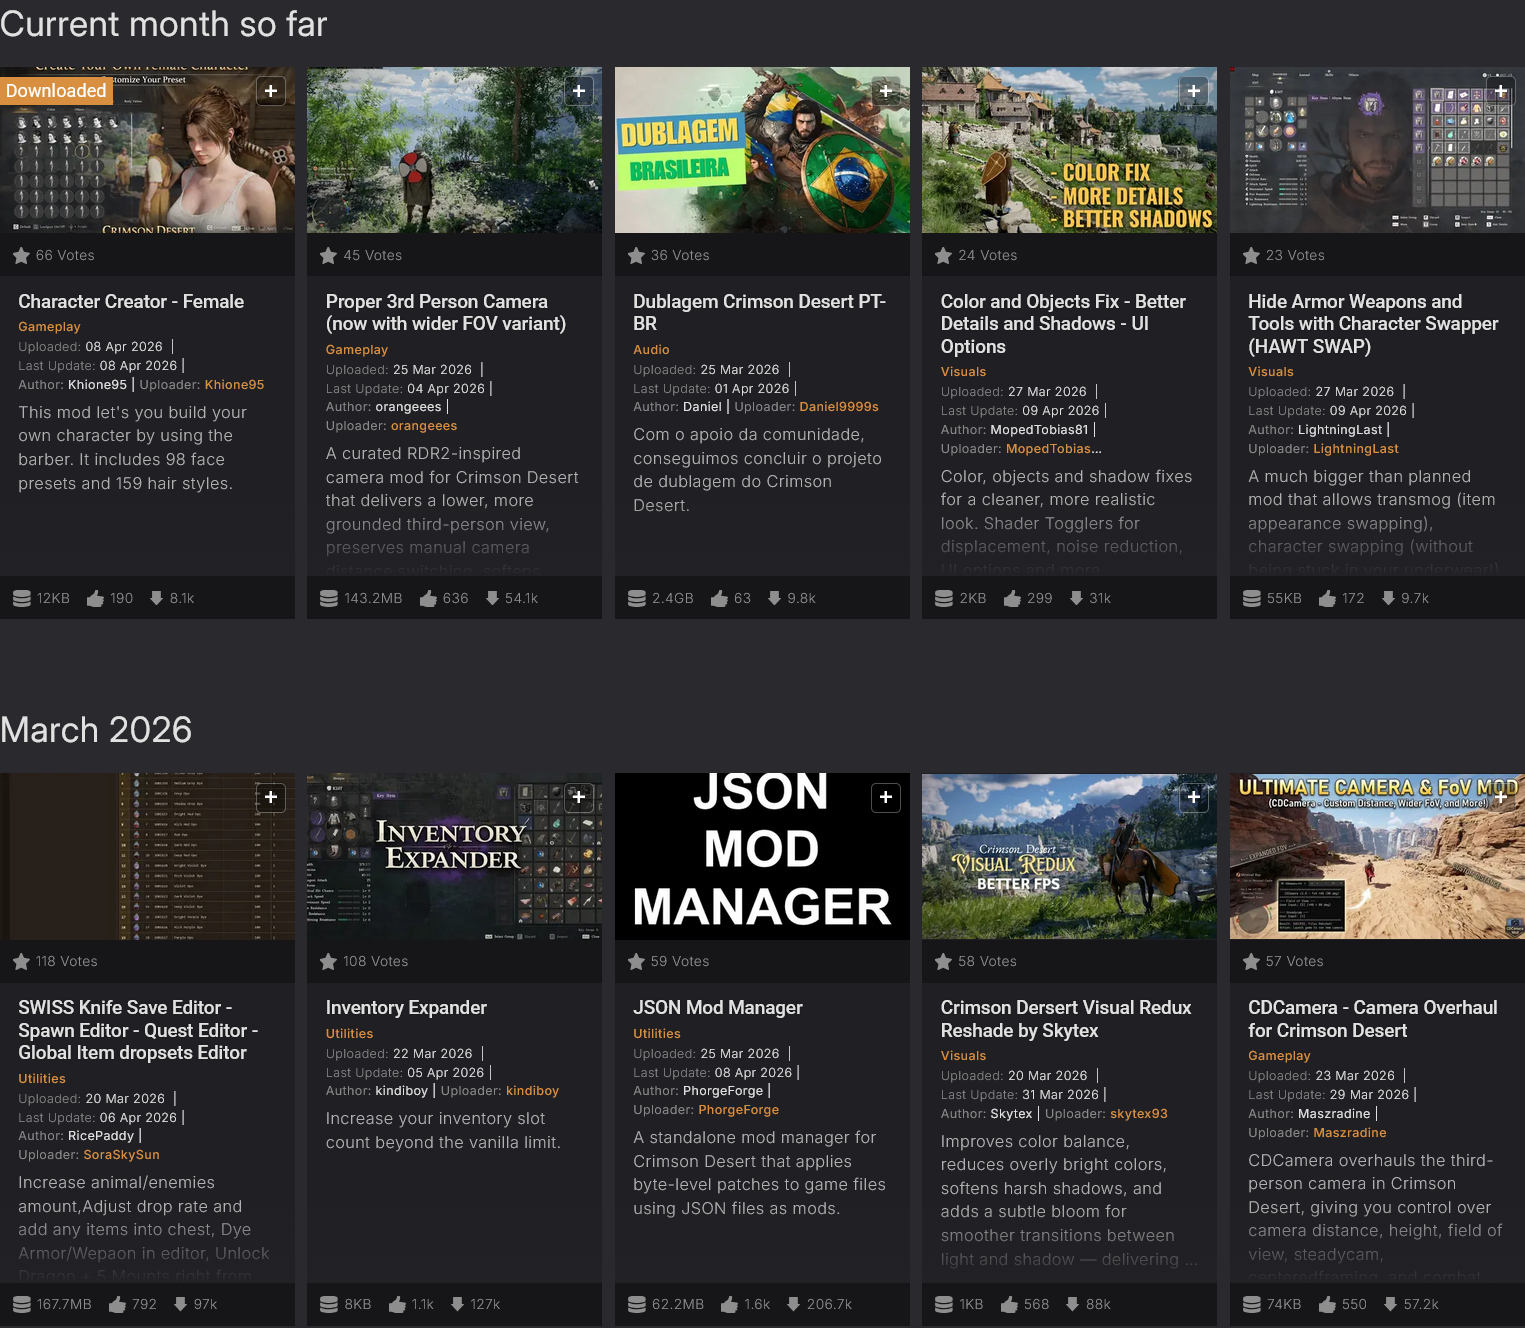Open JSON Mod Manager thumbnail image
The height and width of the screenshot is (1328, 1525).
(x=762, y=856)
